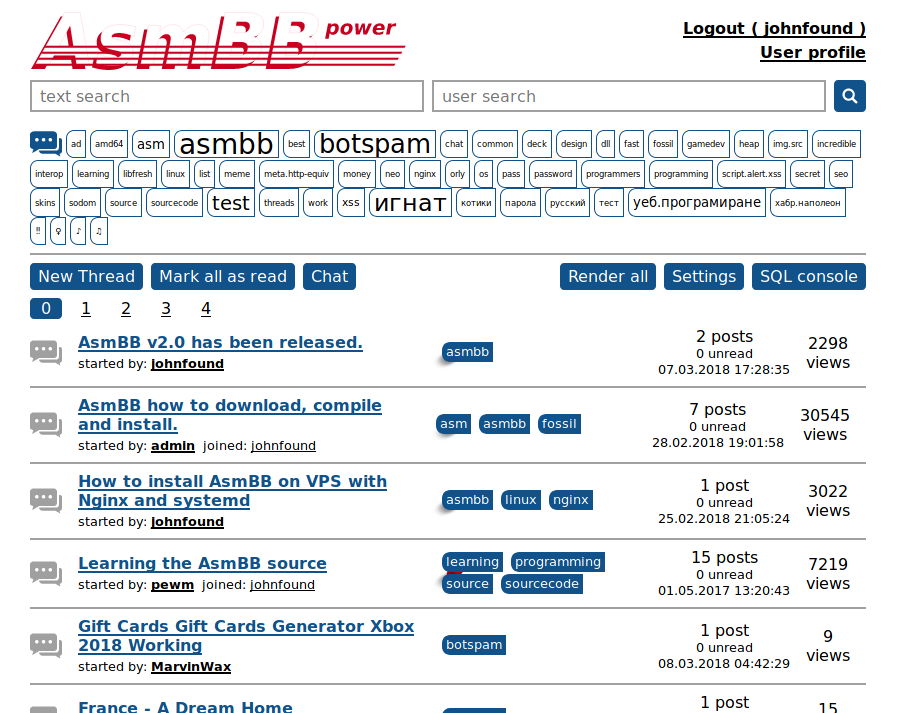The width and height of the screenshot is (908, 713).
Task: Open thread AsmBB how to download, compile
Action: 230,415
